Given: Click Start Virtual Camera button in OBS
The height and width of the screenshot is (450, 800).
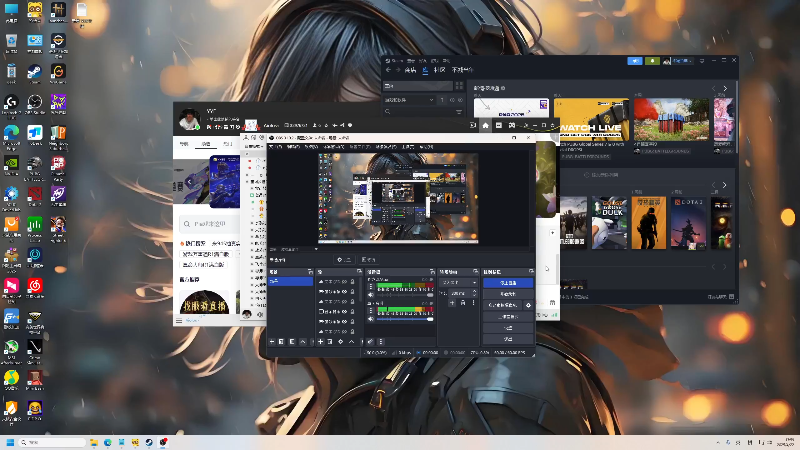Looking at the screenshot, I should coord(503,305).
